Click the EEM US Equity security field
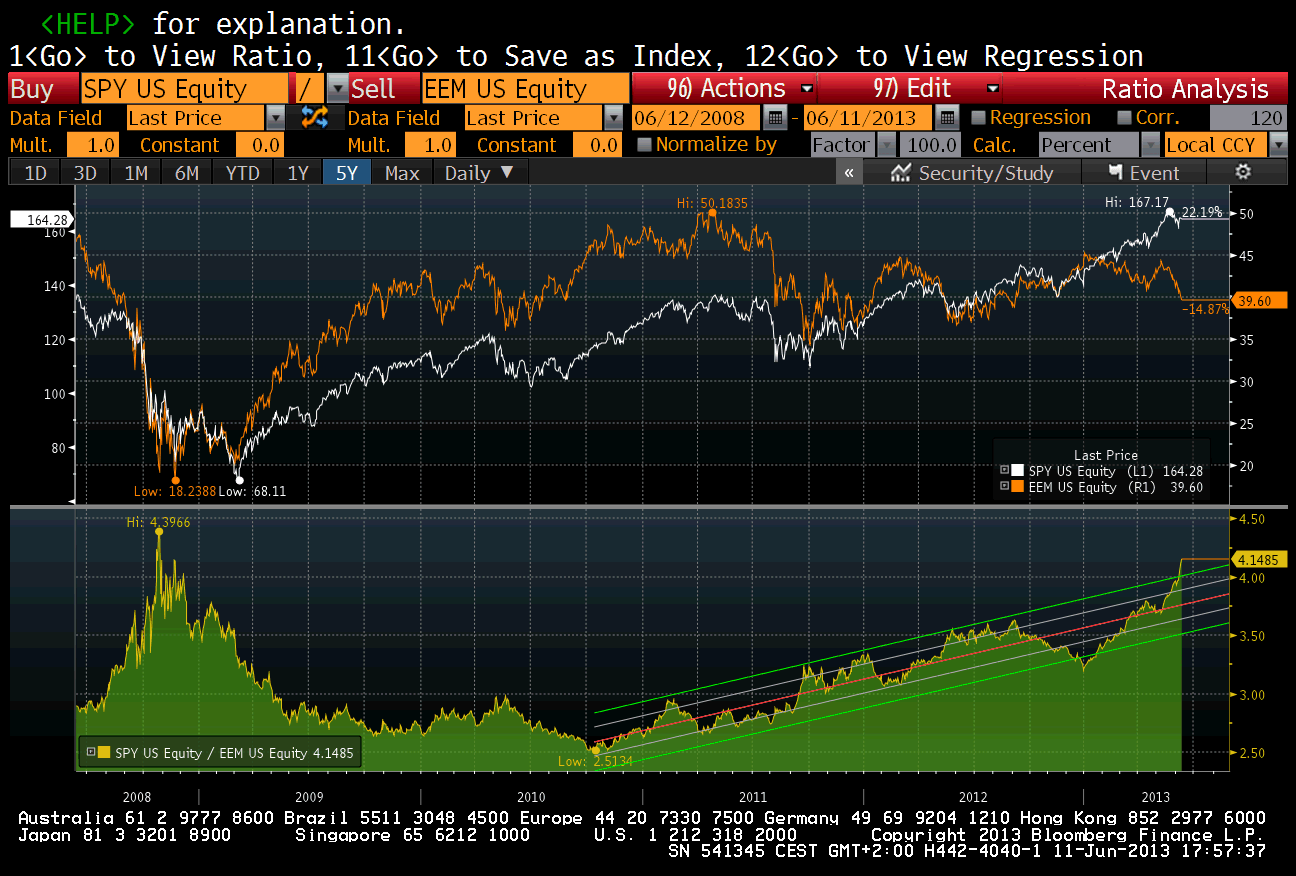Viewport: 1296px width, 876px height. [x=526, y=89]
